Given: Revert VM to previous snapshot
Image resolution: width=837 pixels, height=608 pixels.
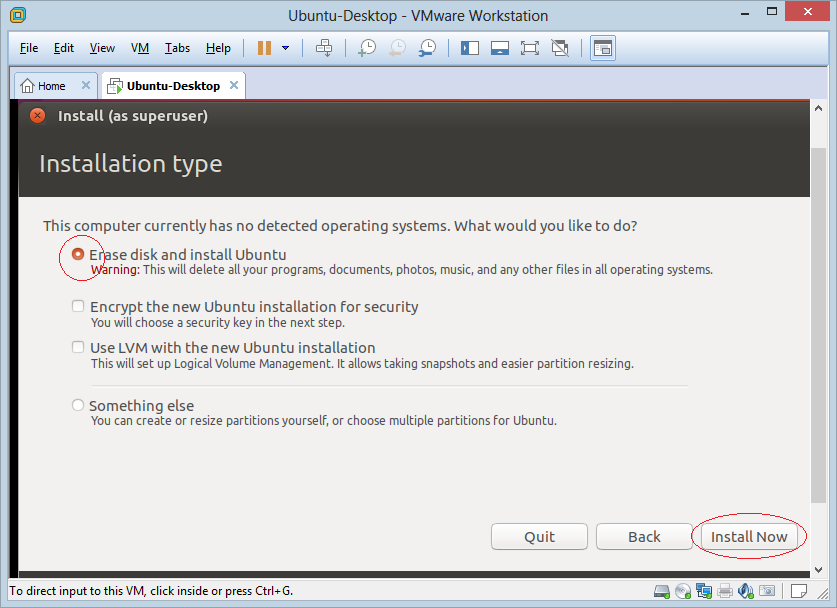Looking at the screenshot, I should click(397, 48).
